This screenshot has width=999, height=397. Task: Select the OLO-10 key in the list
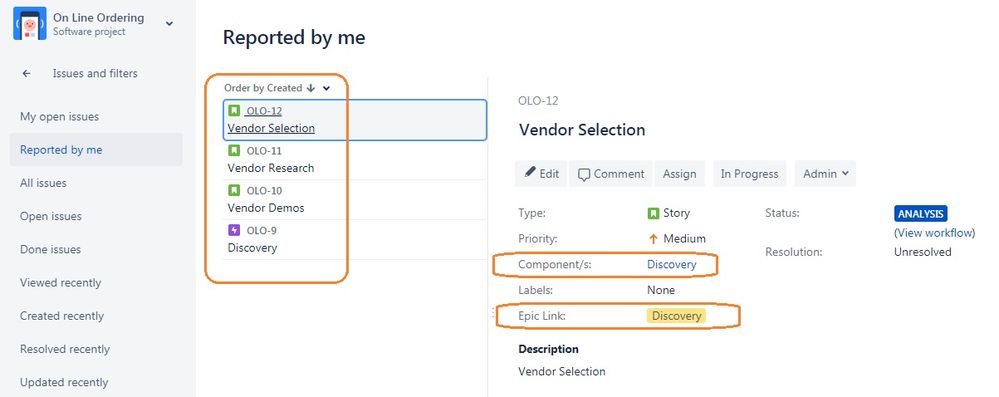(x=264, y=191)
